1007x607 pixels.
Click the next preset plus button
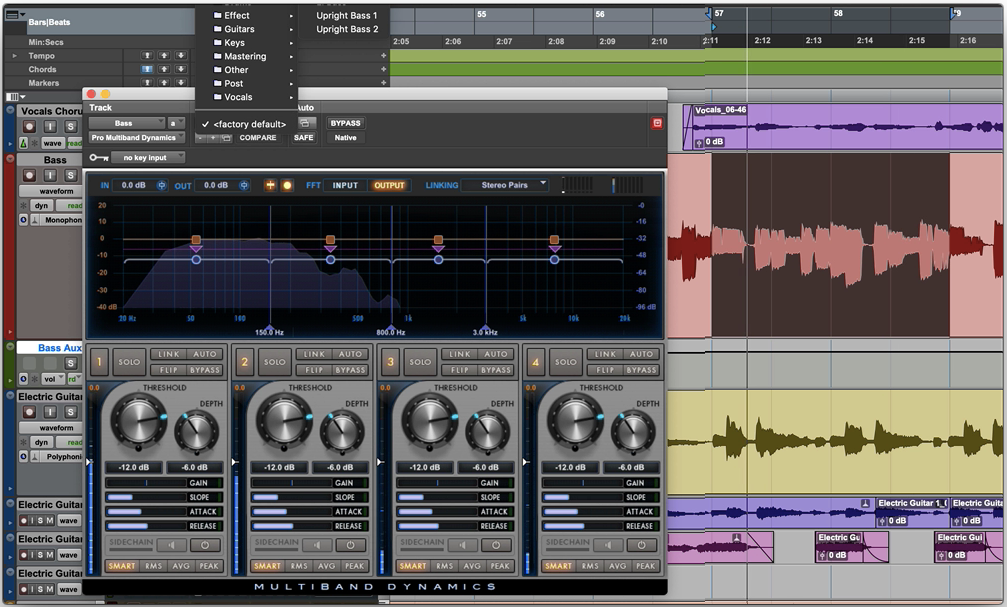[x=213, y=137]
